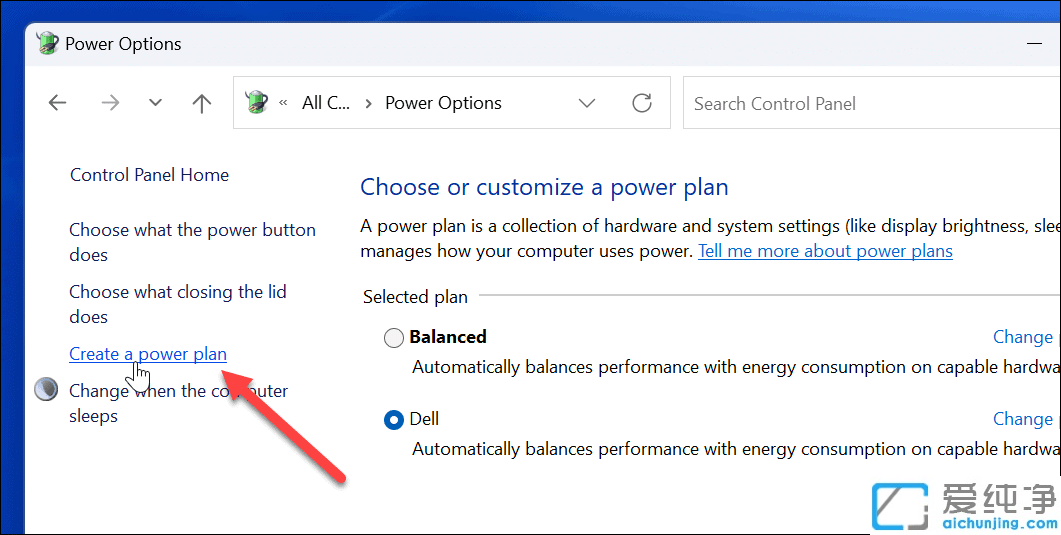1061x535 pixels.
Task: Select the Balanced power plan
Action: click(x=394, y=338)
